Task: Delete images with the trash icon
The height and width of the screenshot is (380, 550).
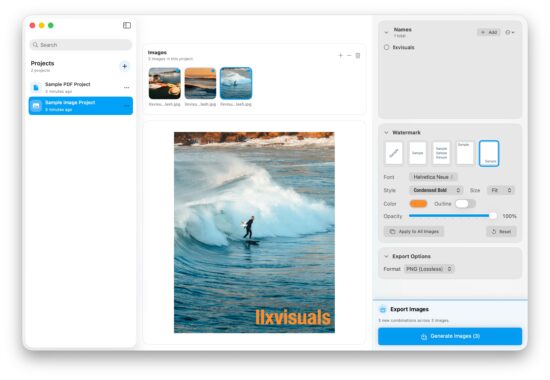Action: [x=358, y=55]
